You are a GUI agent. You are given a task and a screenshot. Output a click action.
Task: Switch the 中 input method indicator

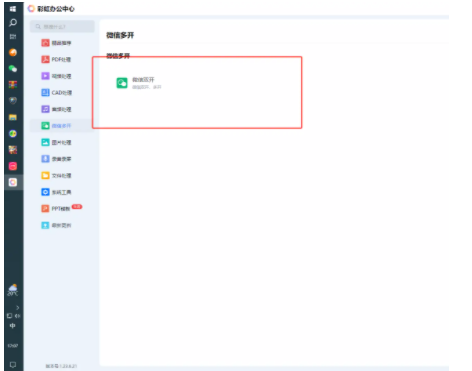click(13, 326)
